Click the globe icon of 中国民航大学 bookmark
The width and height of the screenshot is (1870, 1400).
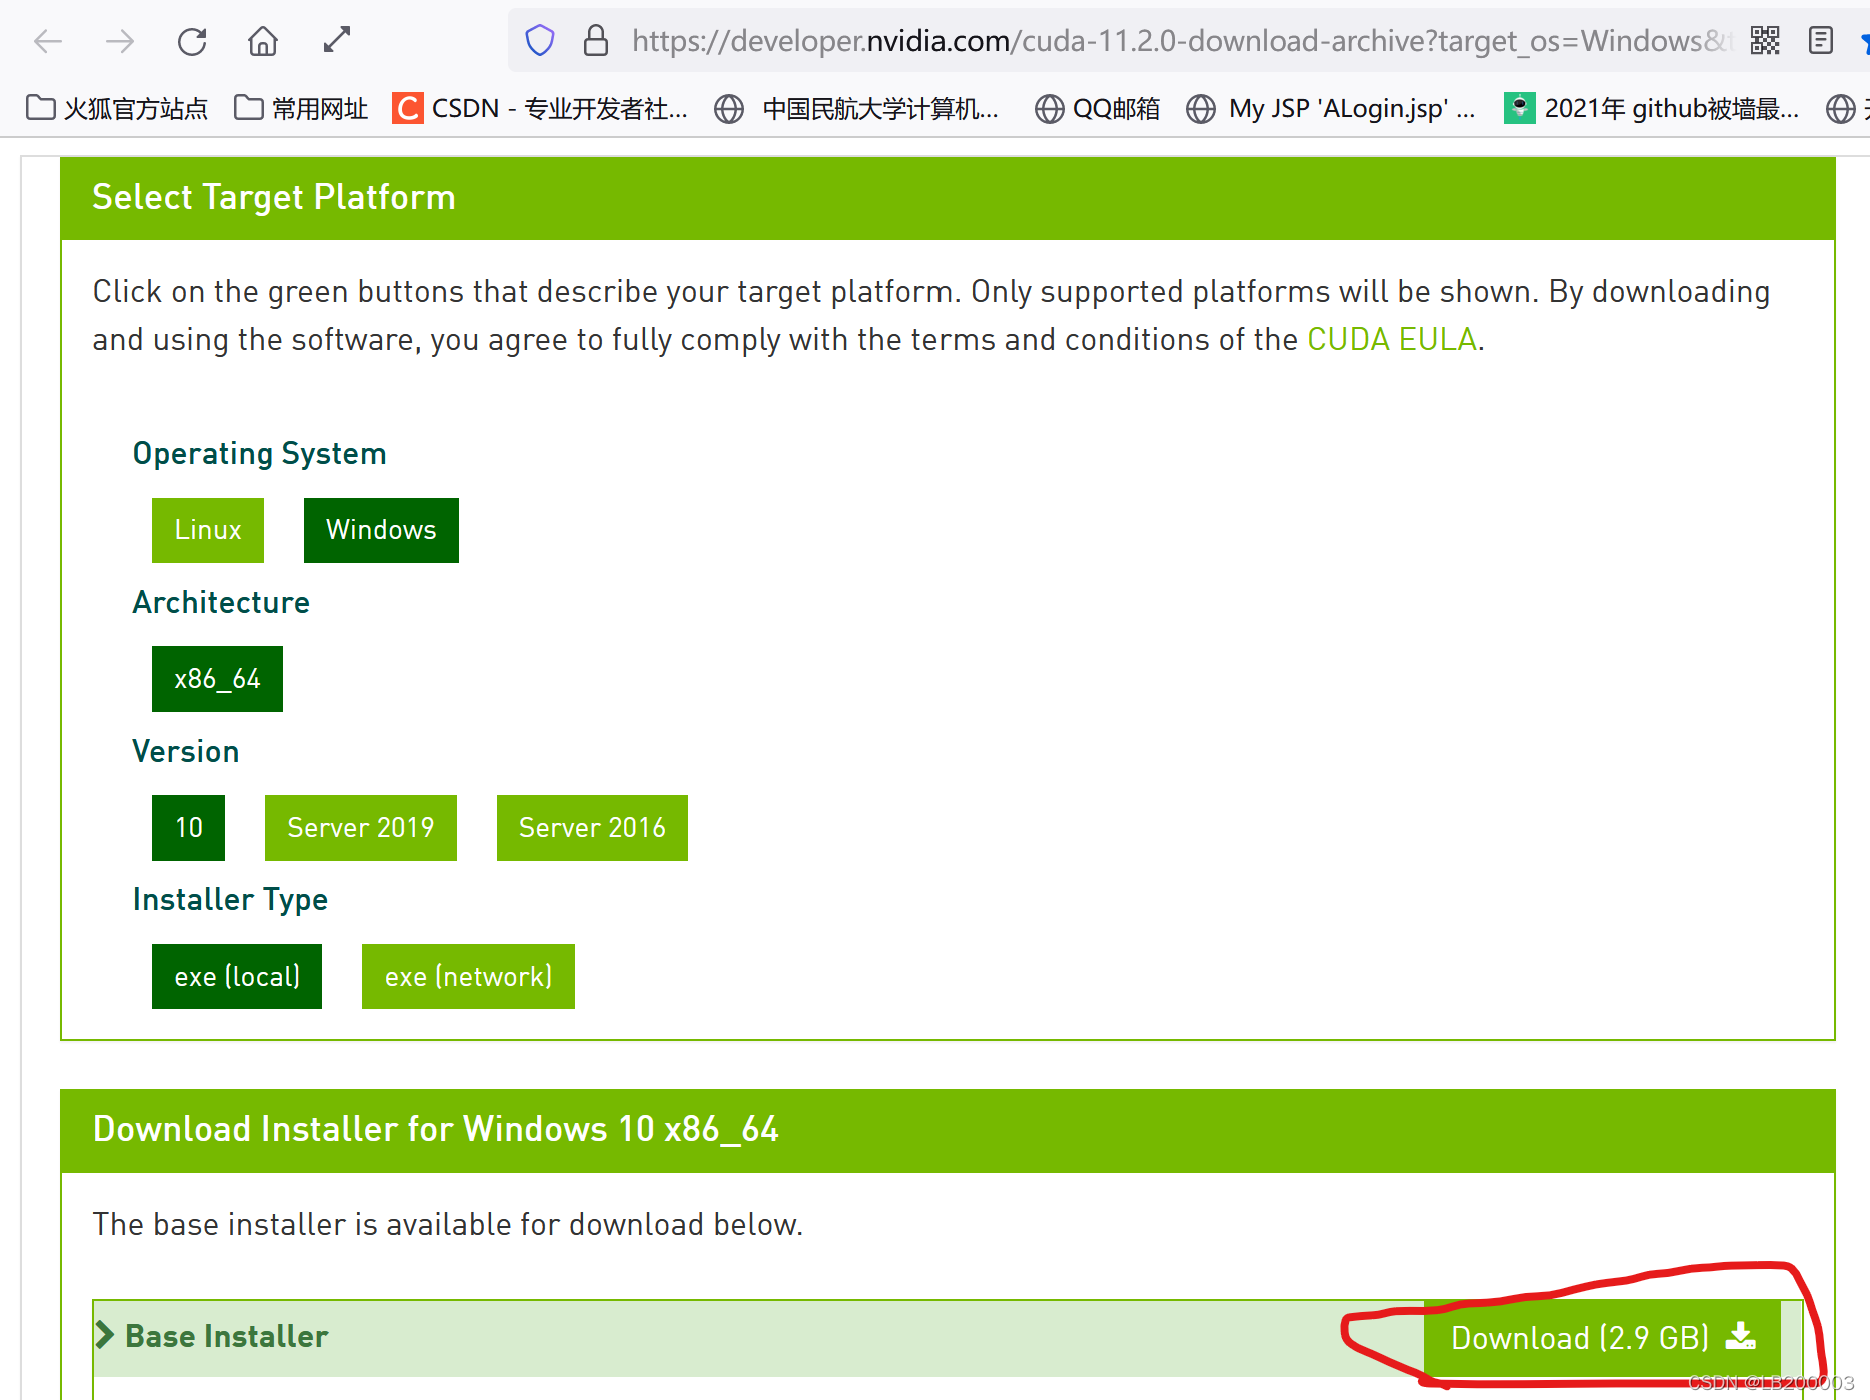point(729,108)
